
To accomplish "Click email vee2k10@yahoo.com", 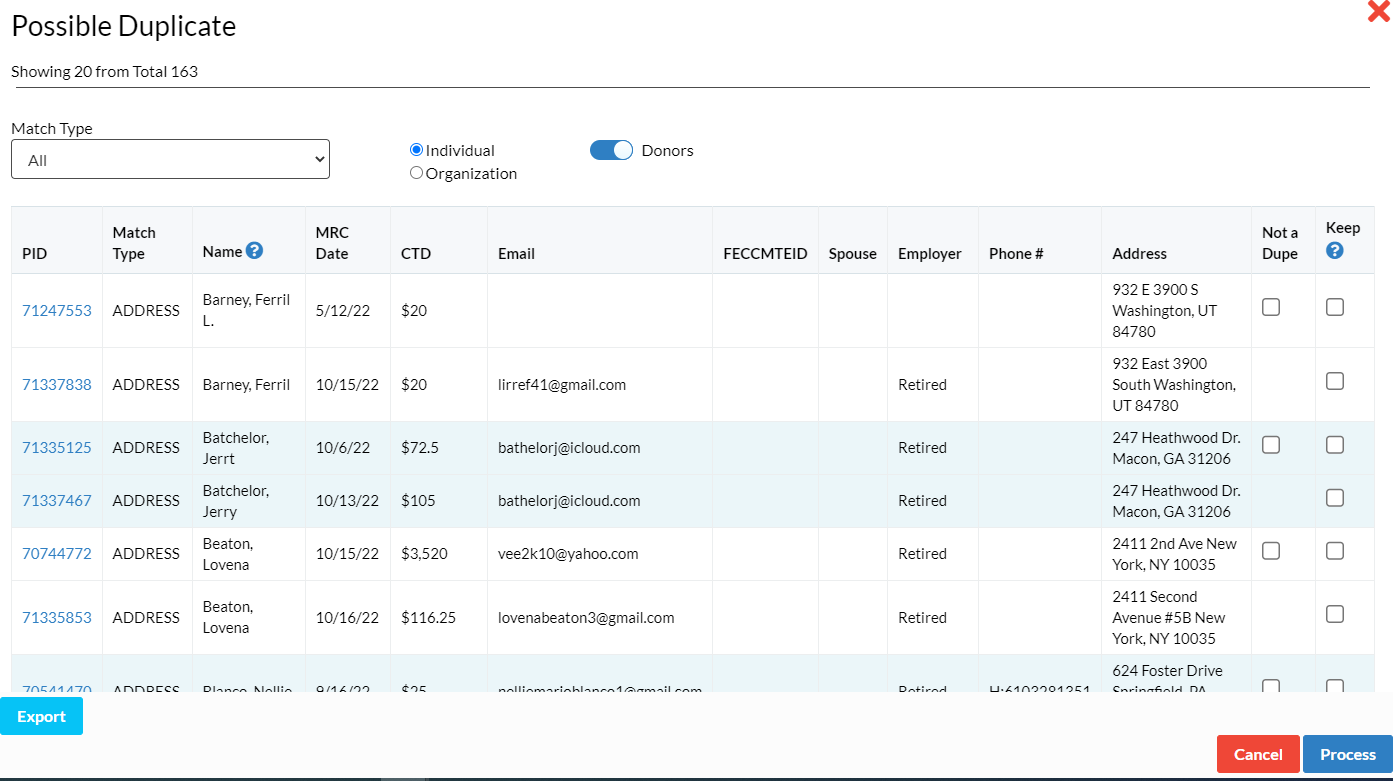I will coord(568,553).
